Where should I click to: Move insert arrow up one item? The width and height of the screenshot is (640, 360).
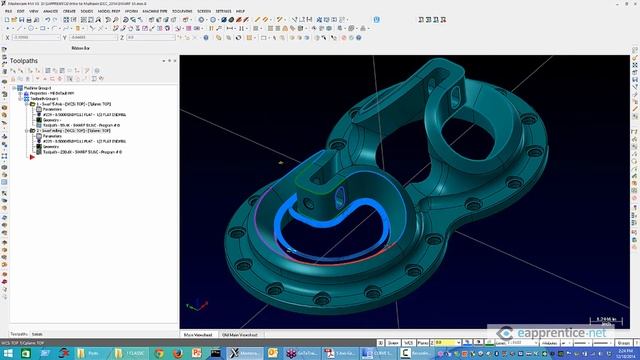(x=44, y=79)
